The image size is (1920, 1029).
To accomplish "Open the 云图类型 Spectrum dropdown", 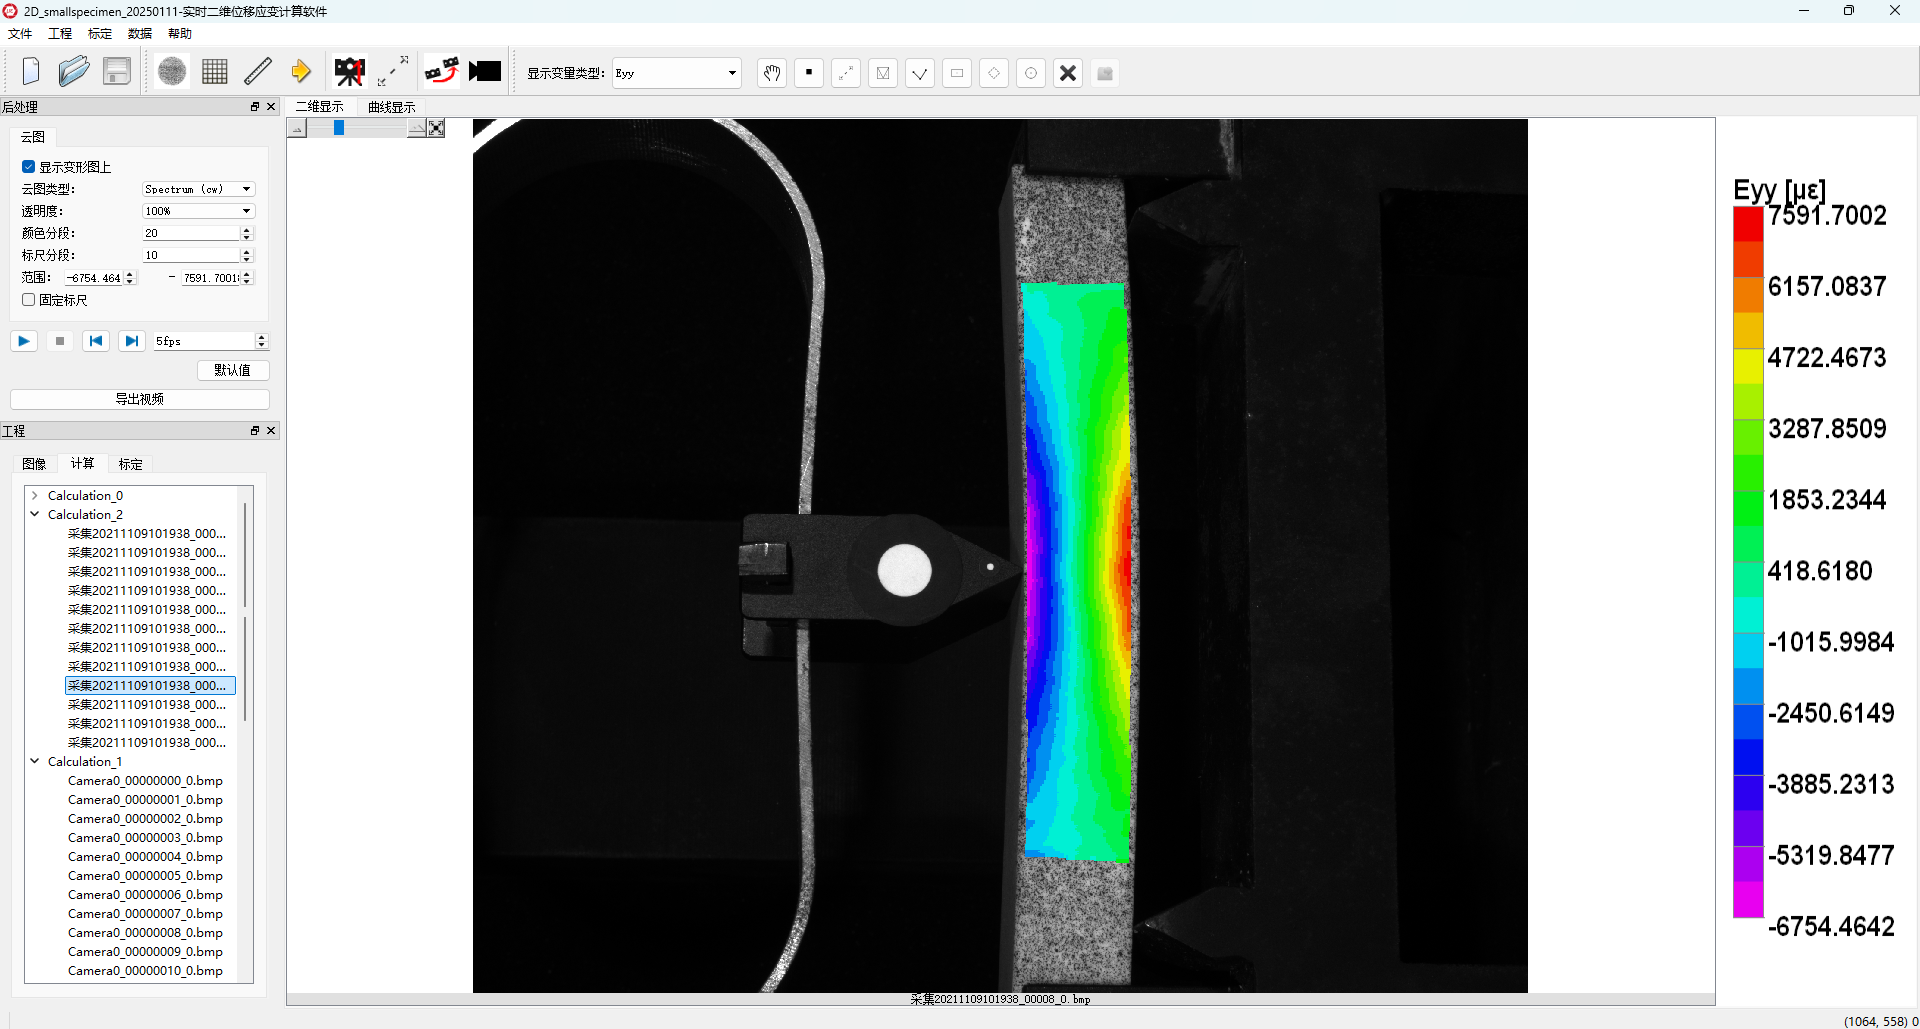I will (198, 189).
